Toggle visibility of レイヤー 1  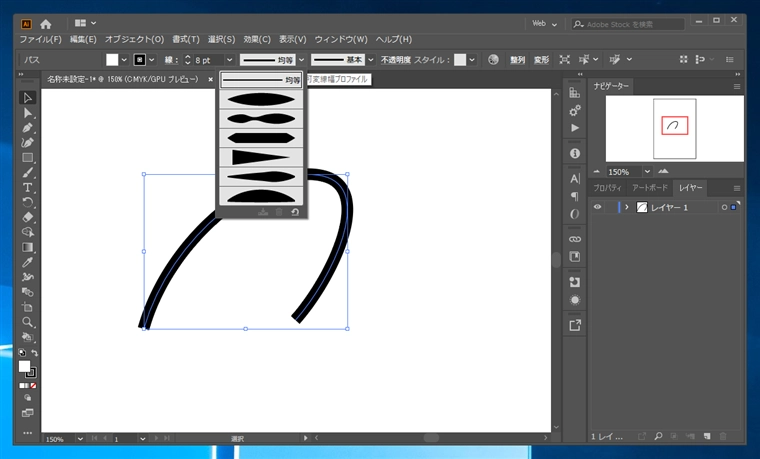click(597, 207)
